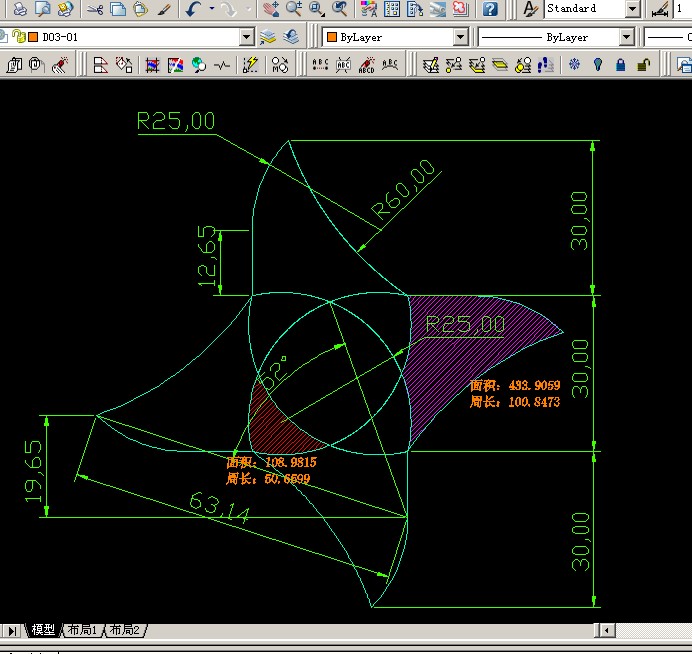Switch to the 布局2 layout tab
The height and width of the screenshot is (654, 692).
coord(125,630)
